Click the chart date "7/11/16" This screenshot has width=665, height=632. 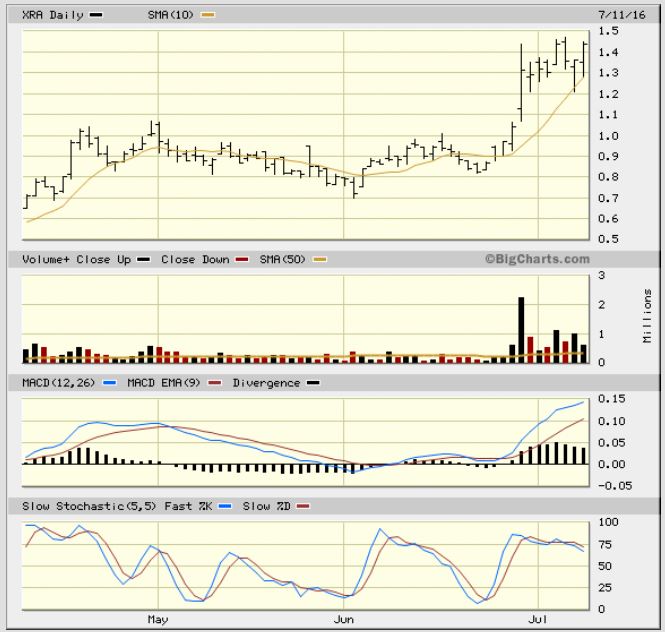[x=622, y=15]
